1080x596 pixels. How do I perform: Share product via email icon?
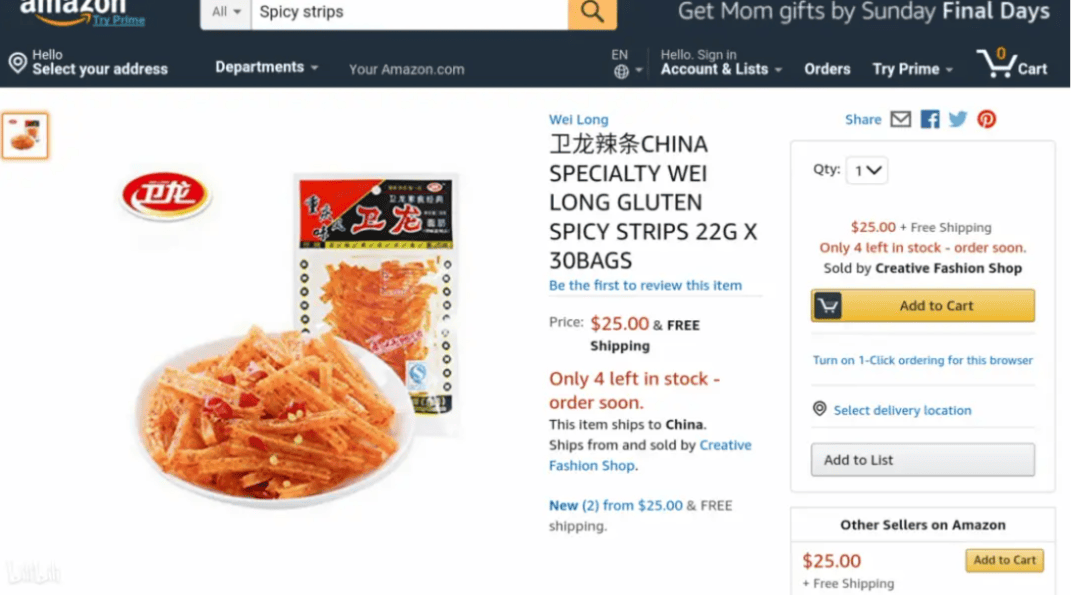tap(900, 119)
